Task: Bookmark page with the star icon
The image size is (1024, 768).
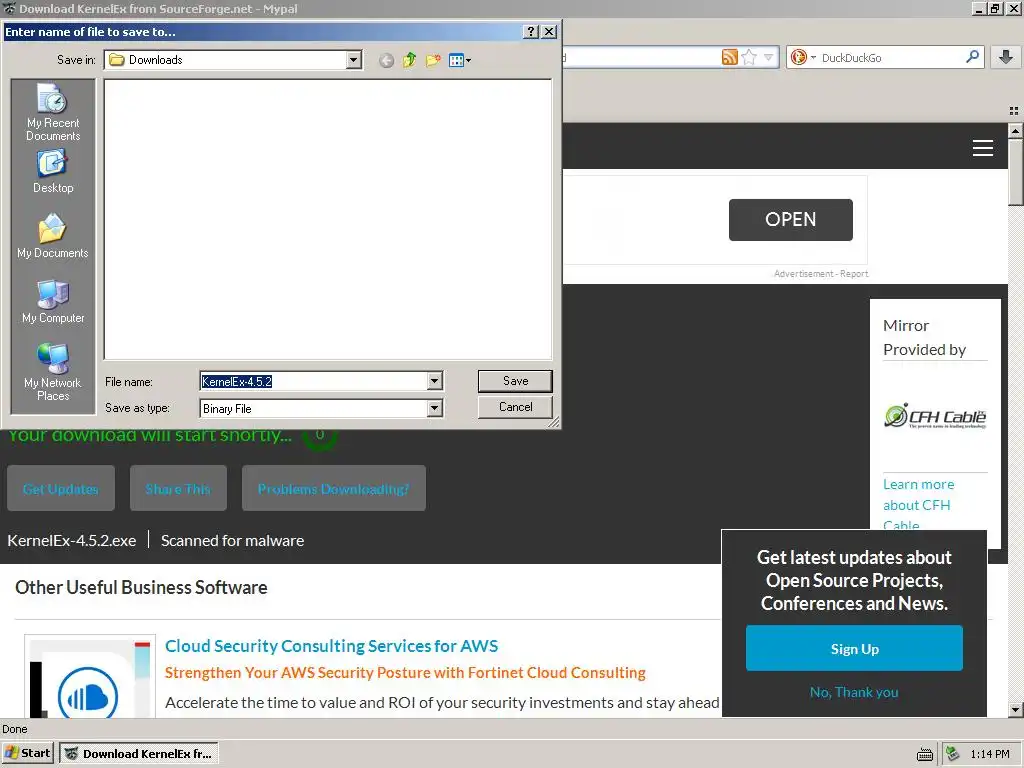Action: pyautogui.click(x=749, y=57)
